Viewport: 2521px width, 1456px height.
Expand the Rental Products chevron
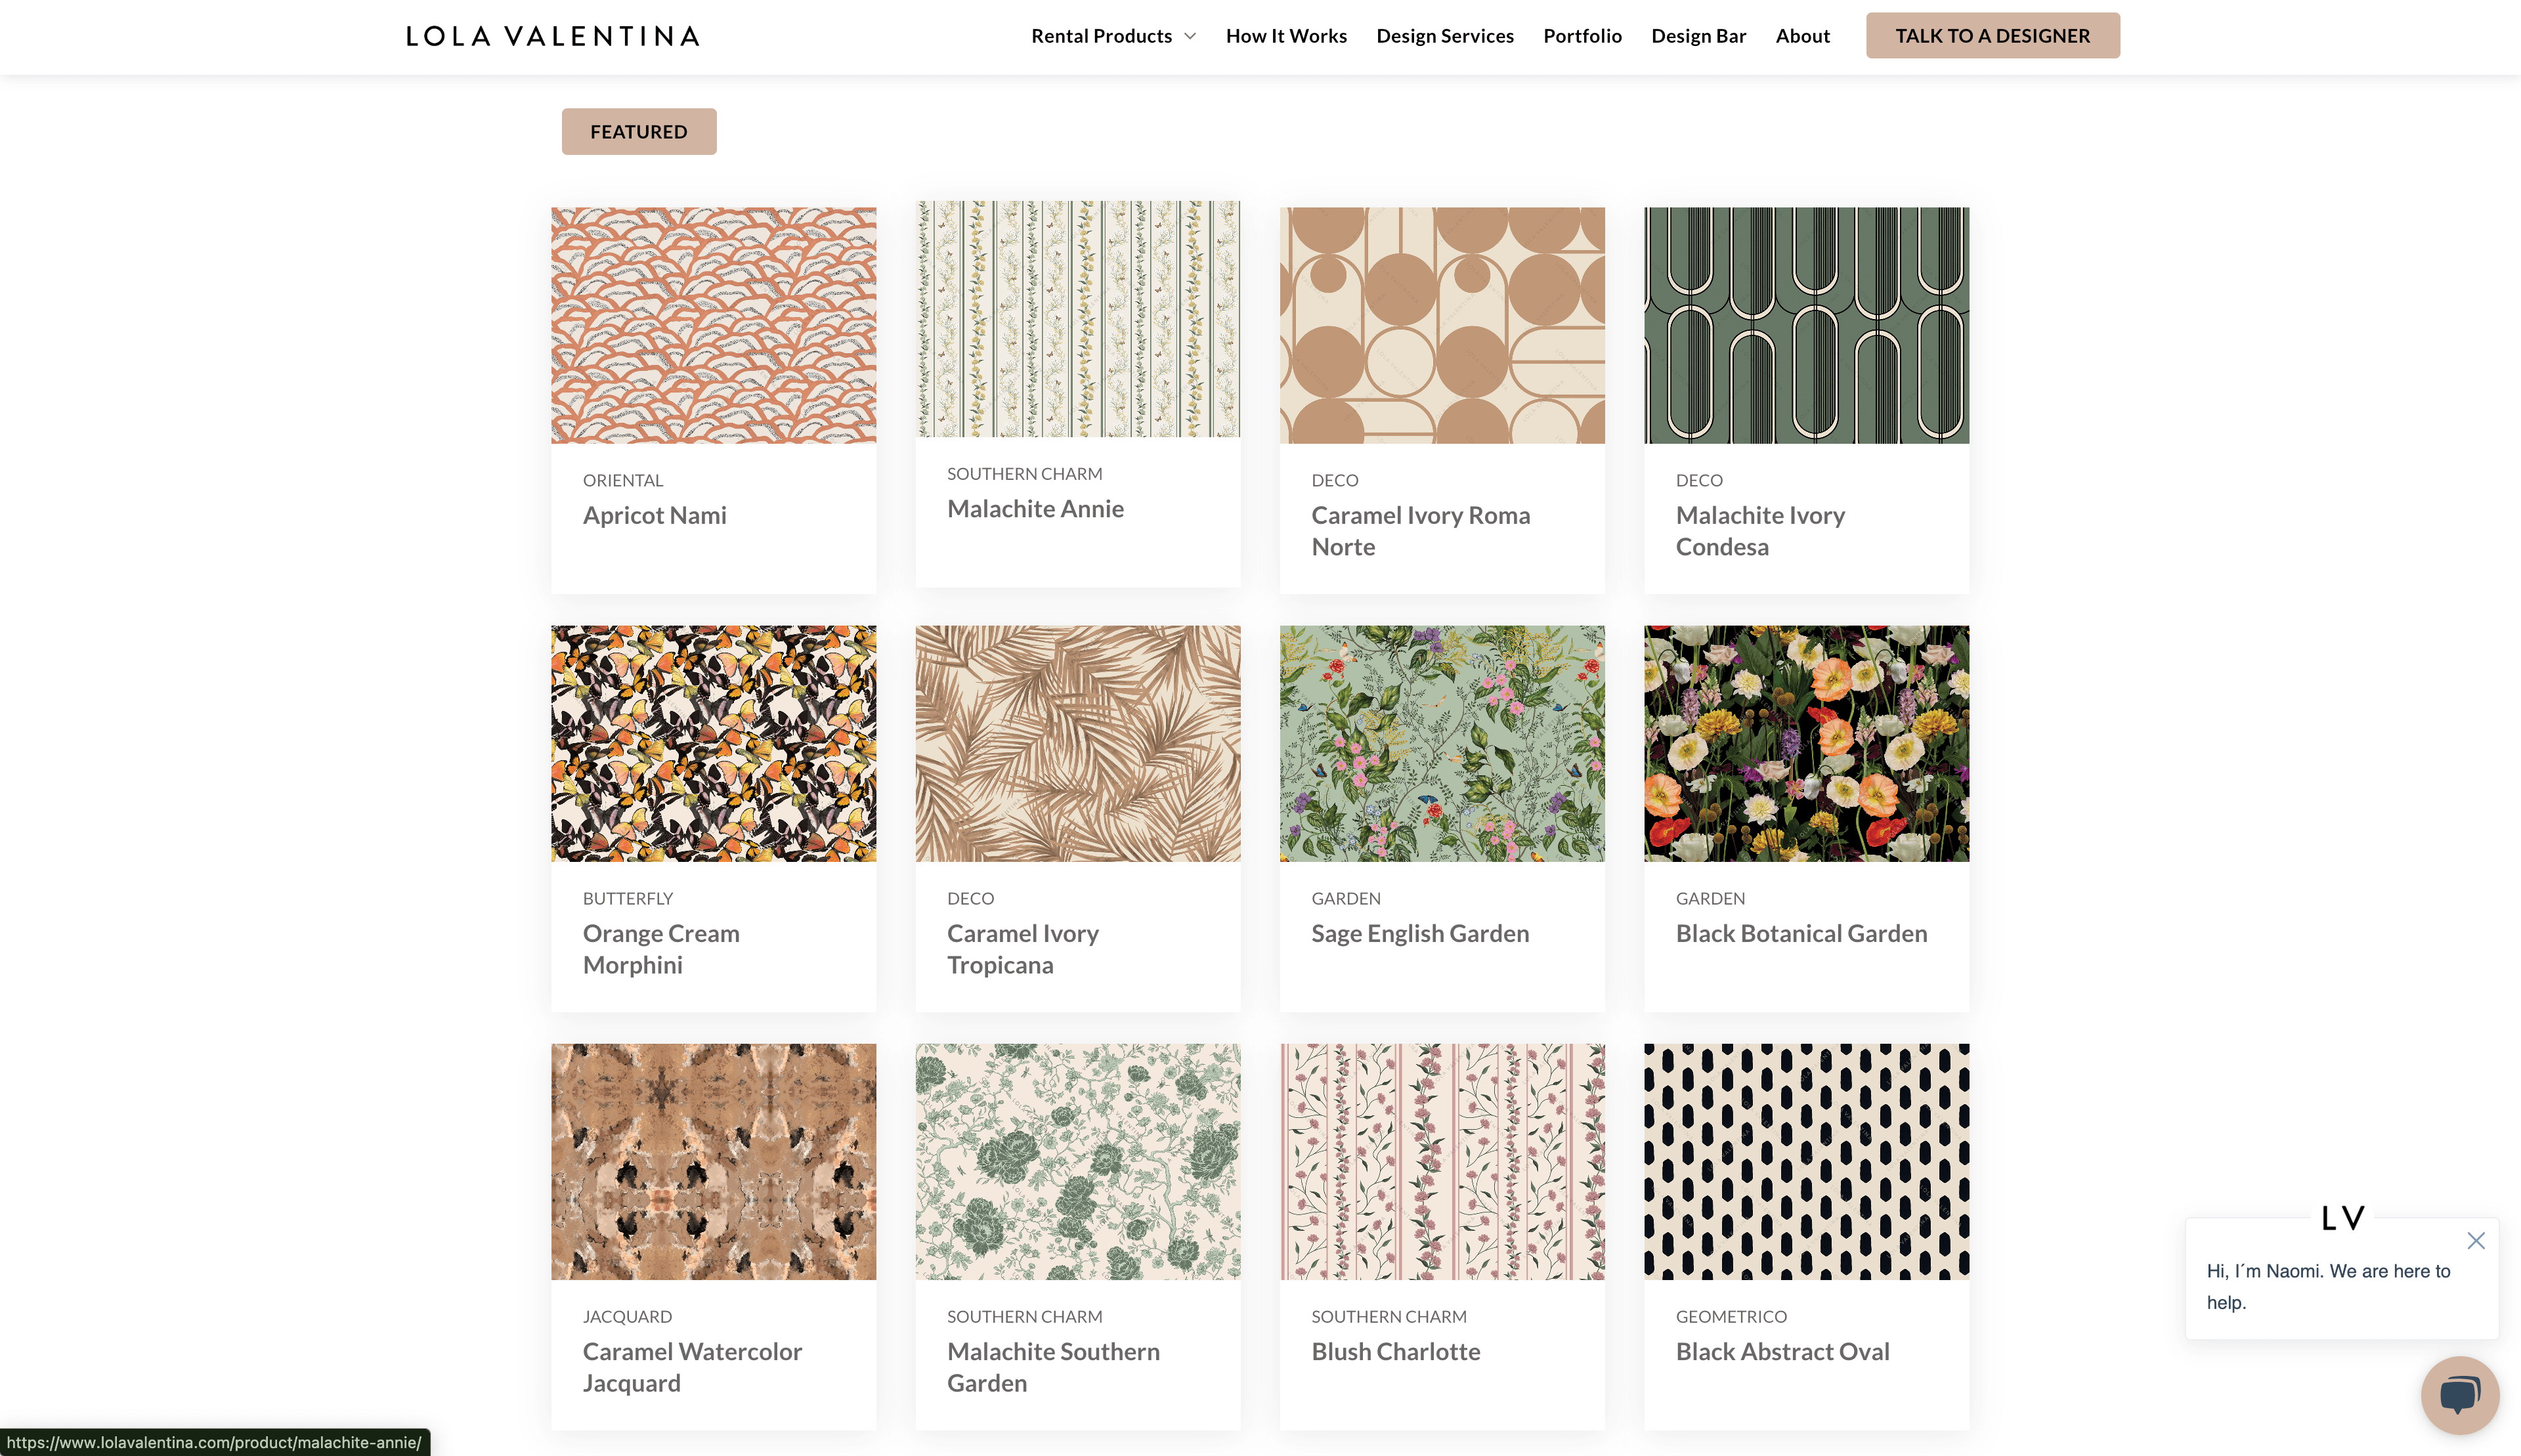pos(1190,36)
